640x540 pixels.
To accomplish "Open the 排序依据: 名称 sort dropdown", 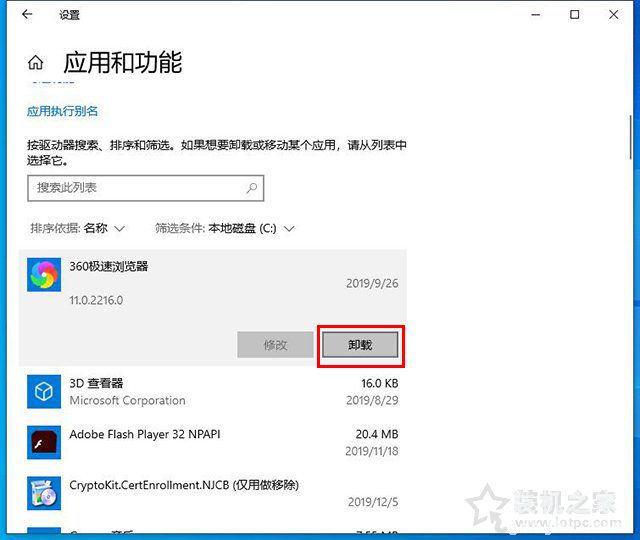I will click(x=78, y=228).
